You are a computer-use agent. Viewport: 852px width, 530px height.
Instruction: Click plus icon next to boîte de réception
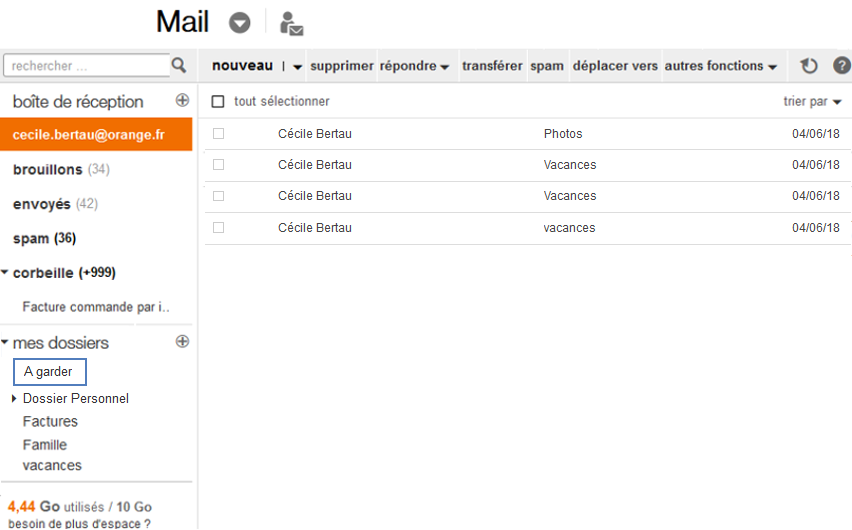pyautogui.click(x=183, y=100)
